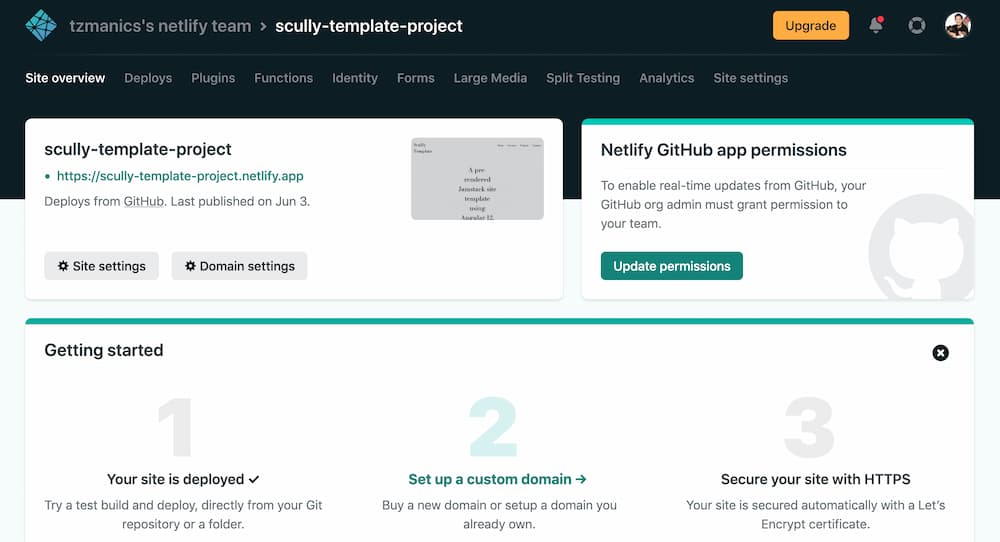This screenshot has width=1000, height=542.
Task: Dismiss the Getting started panel
Action: (940, 353)
